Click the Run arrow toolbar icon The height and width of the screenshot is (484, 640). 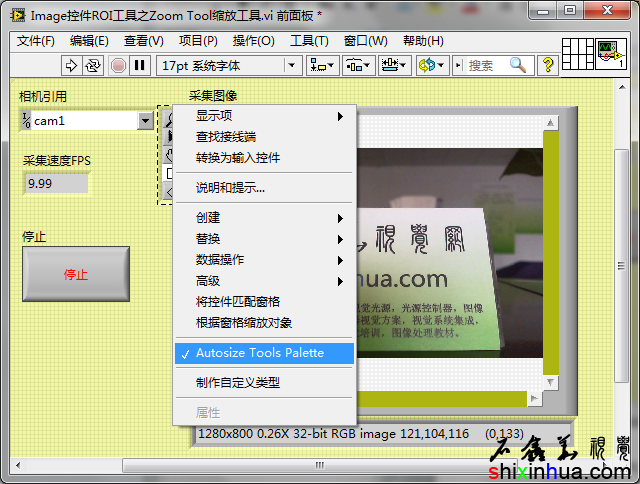[72, 65]
